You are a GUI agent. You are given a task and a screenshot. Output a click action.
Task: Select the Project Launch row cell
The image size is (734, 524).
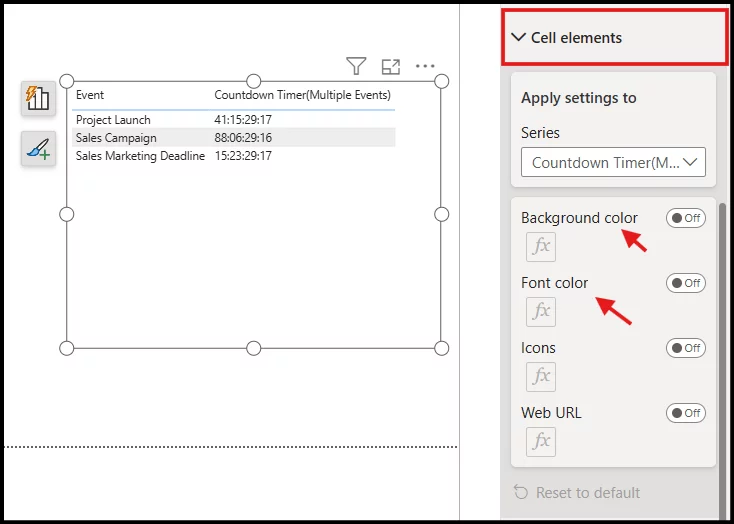[x=113, y=120]
